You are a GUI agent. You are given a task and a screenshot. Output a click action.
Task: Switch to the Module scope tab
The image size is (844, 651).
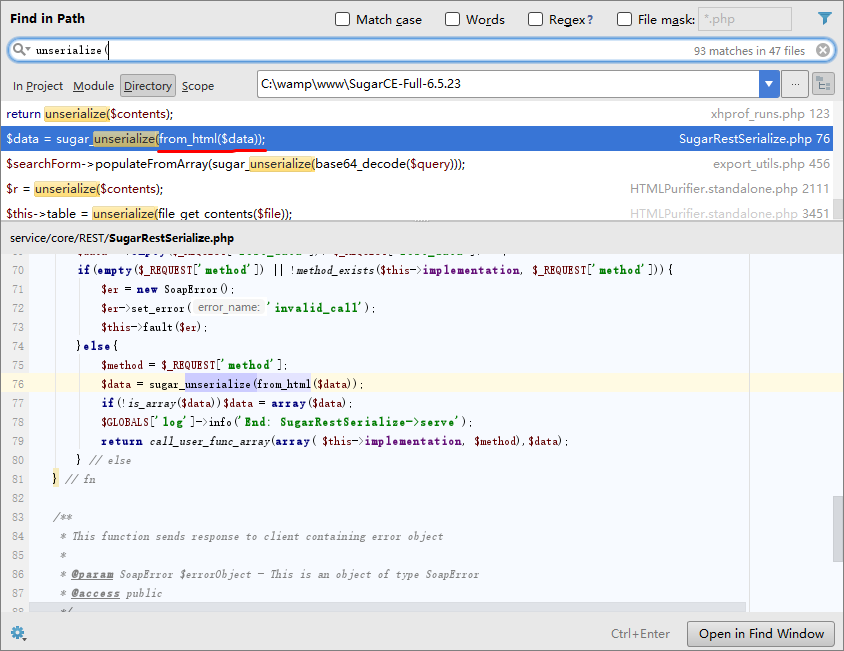tap(94, 86)
